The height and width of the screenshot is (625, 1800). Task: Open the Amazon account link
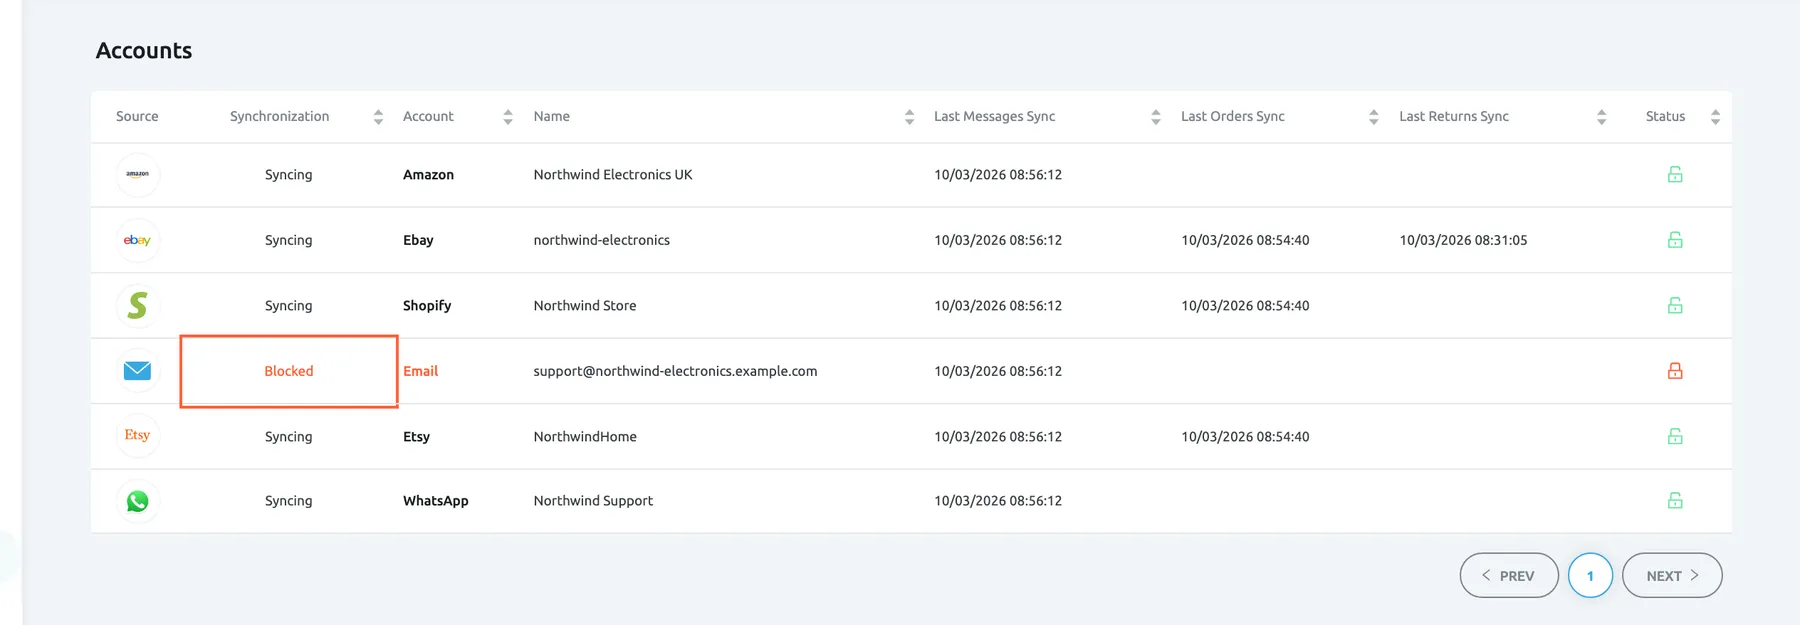pyautogui.click(x=428, y=174)
